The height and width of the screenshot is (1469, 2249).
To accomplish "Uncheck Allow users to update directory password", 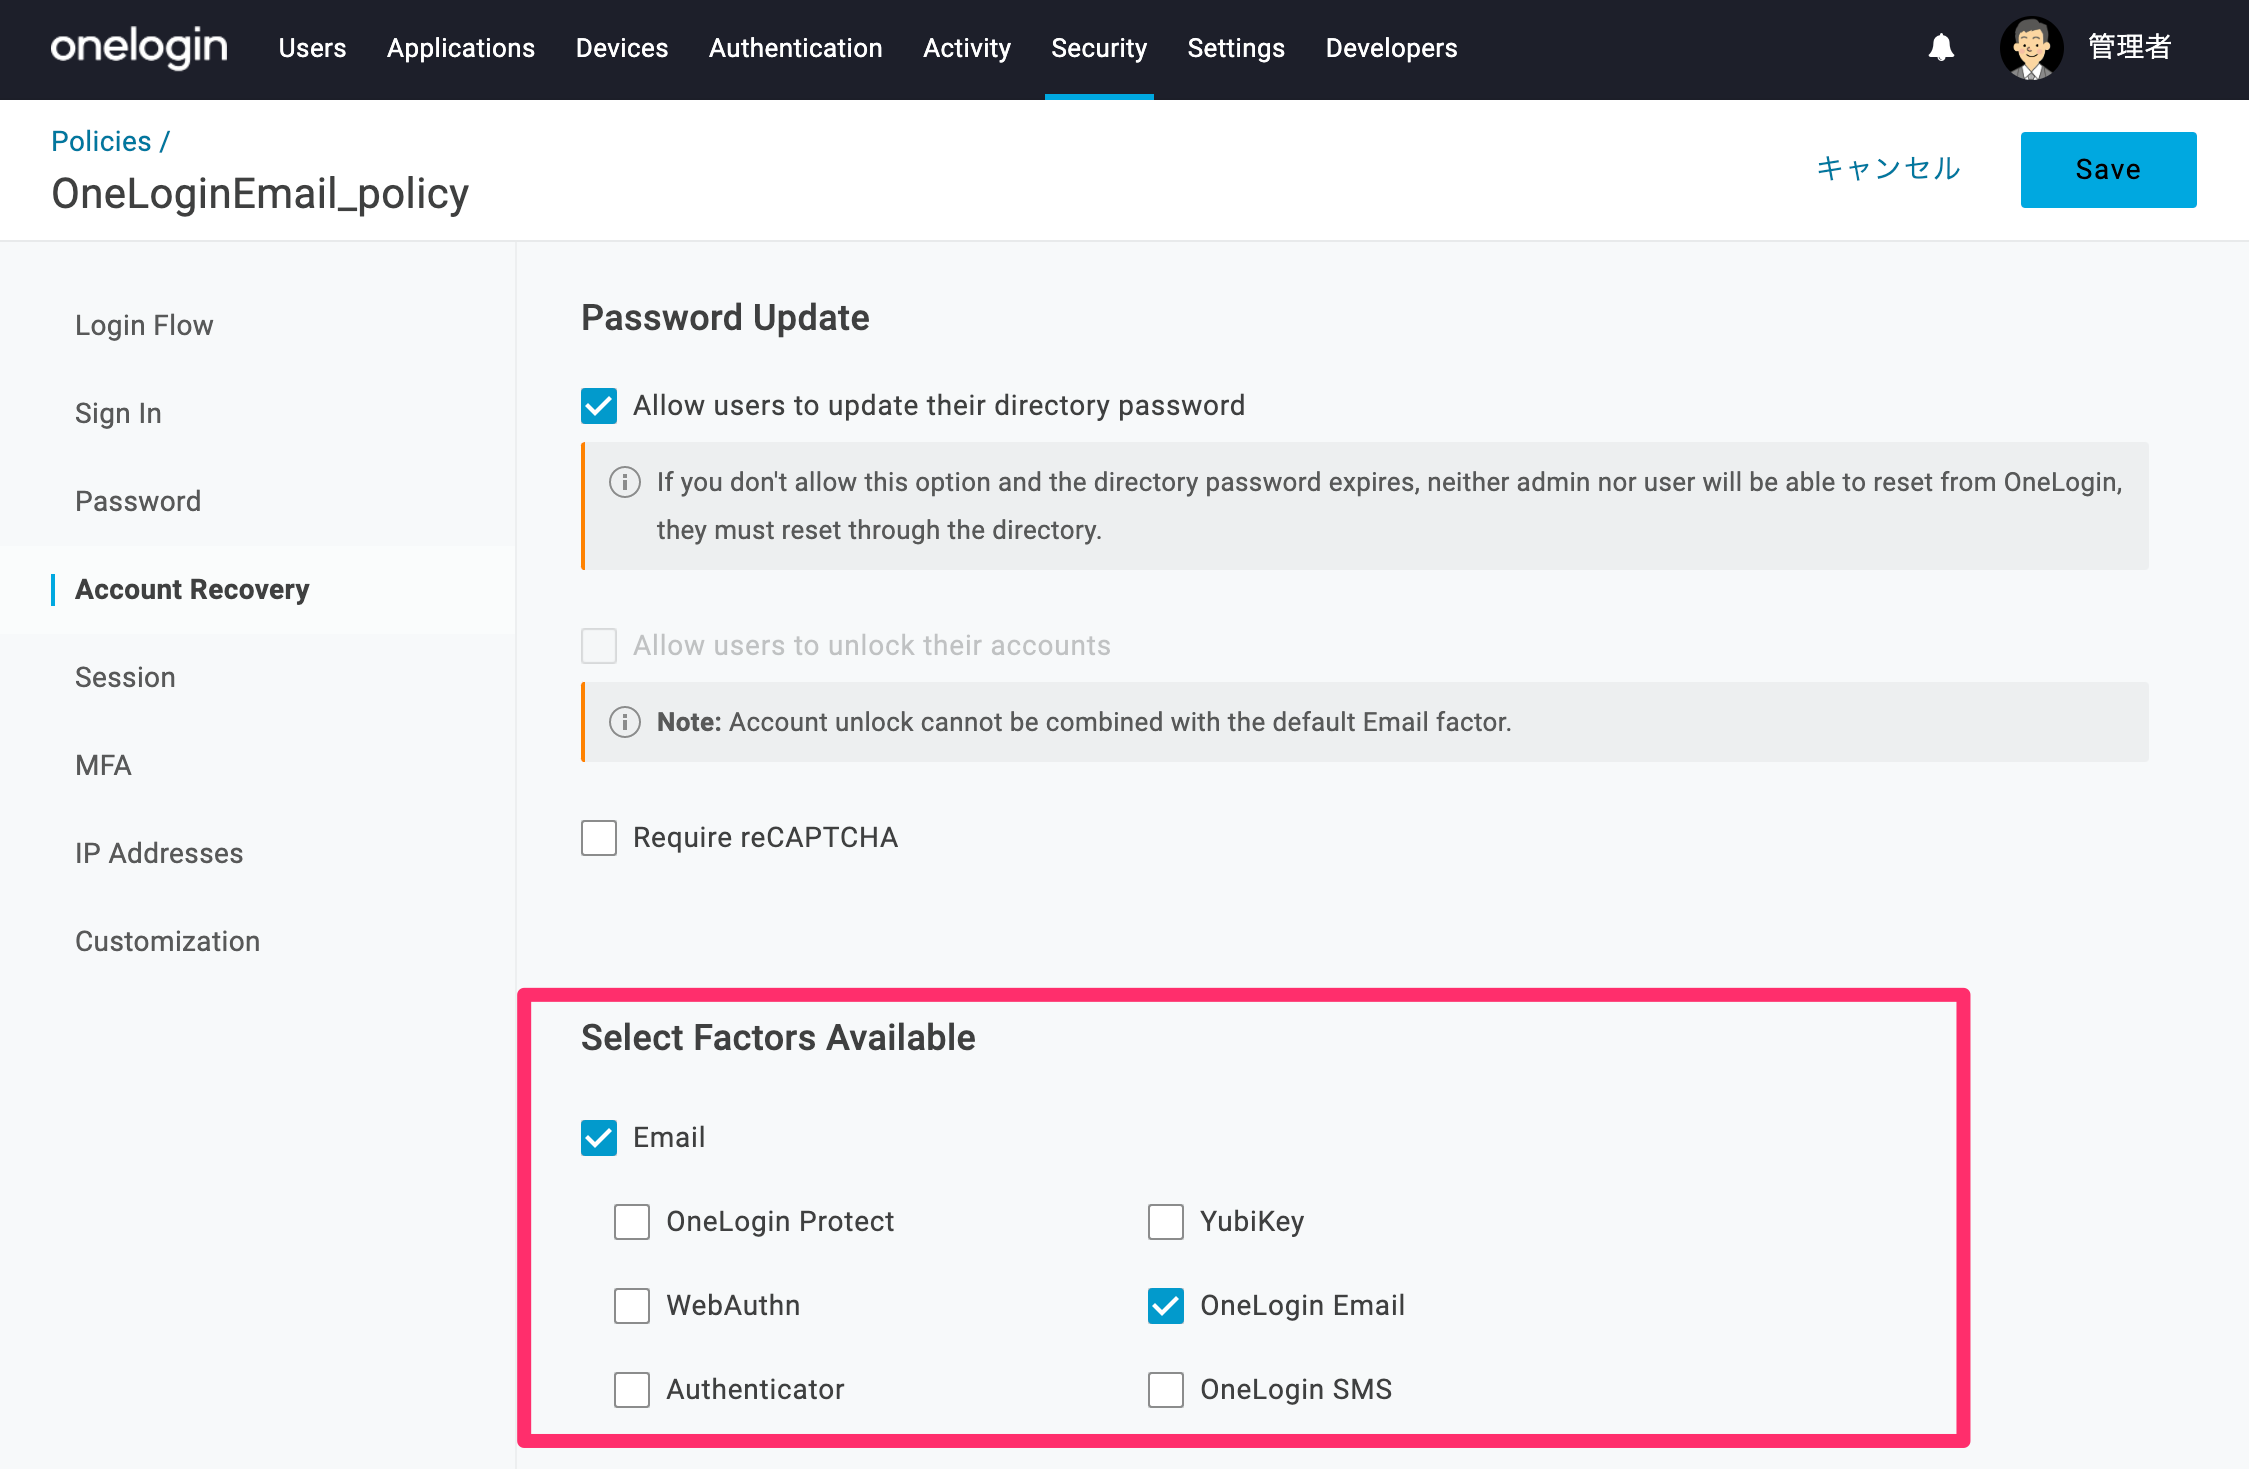I will tap(599, 406).
